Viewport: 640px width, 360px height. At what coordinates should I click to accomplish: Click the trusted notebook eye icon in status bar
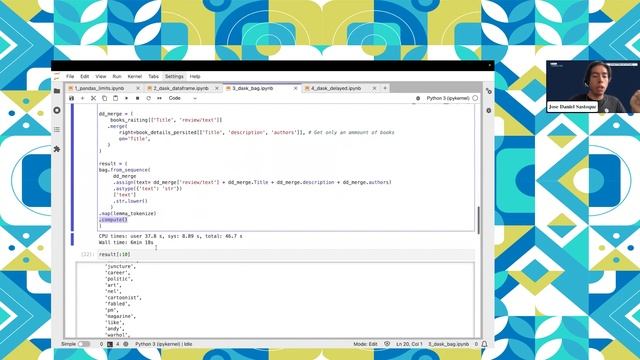click(x=387, y=344)
